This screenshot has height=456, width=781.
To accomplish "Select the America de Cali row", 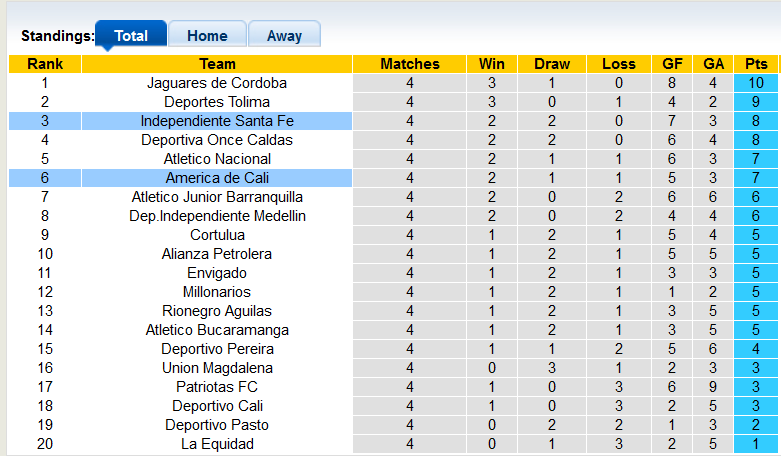I will [x=217, y=178].
